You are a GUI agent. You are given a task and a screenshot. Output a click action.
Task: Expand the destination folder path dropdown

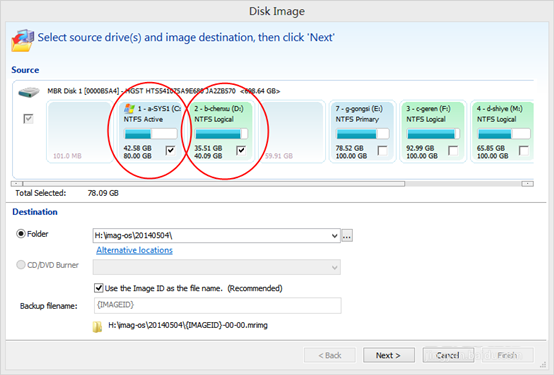(334, 236)
